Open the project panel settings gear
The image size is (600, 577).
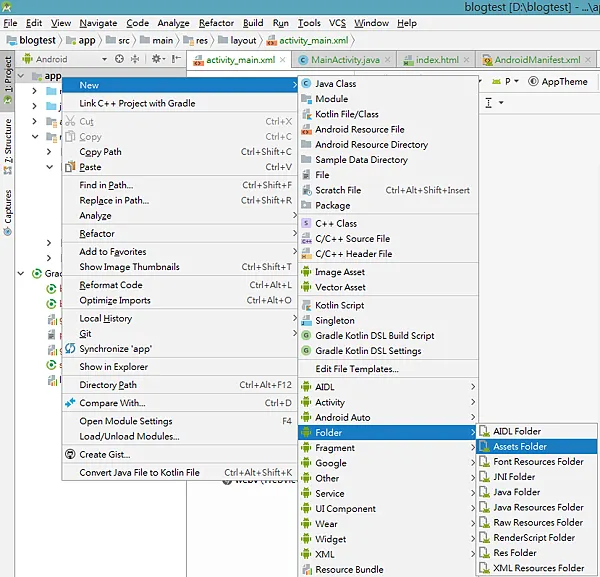tap(156, 59)
